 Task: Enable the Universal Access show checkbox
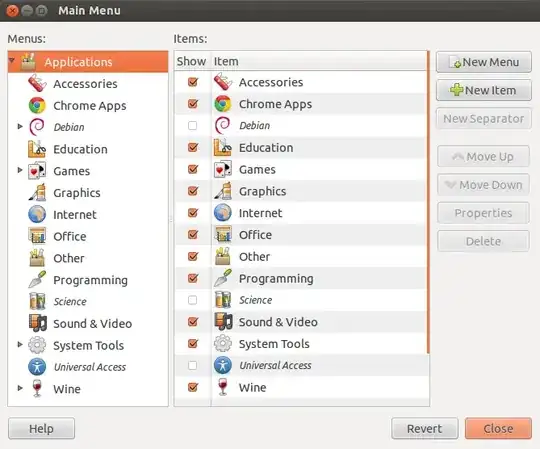(193, 366)
